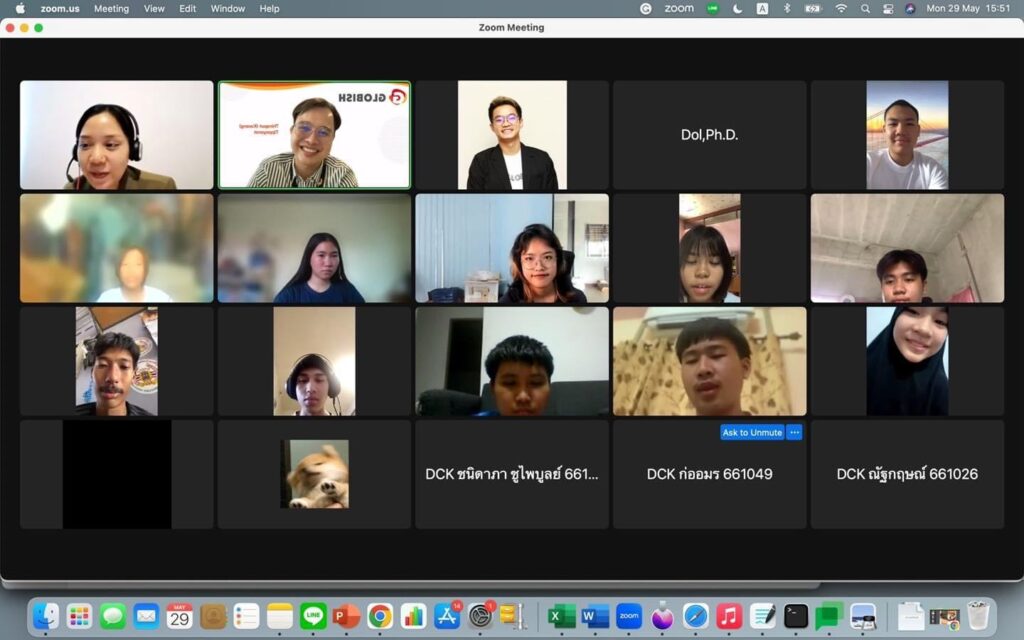Toggle Bluetooth from the menu bar icon
Image resolution: width=1024 pixels, height=640 pixels.
pyautogui.click(x=786, y=8)
